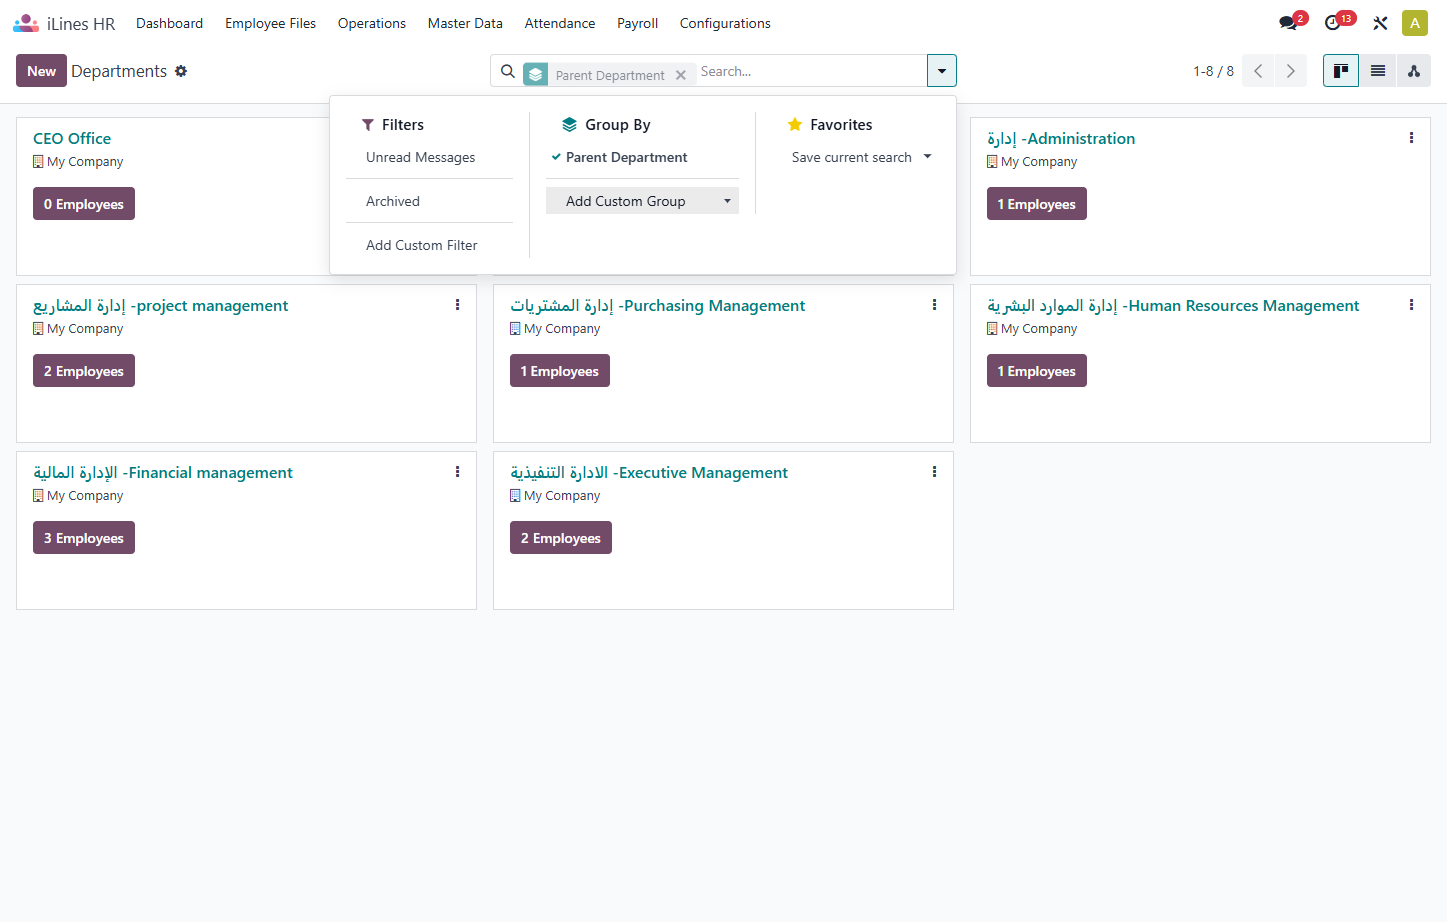Switch to Hierarchy view

tap(1414, 71)
